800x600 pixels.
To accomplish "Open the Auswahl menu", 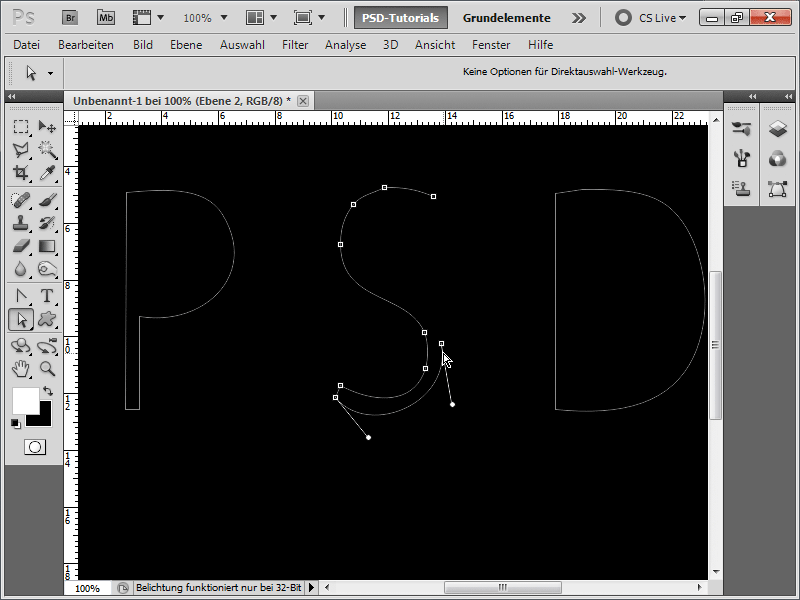I will coord(242,45).
